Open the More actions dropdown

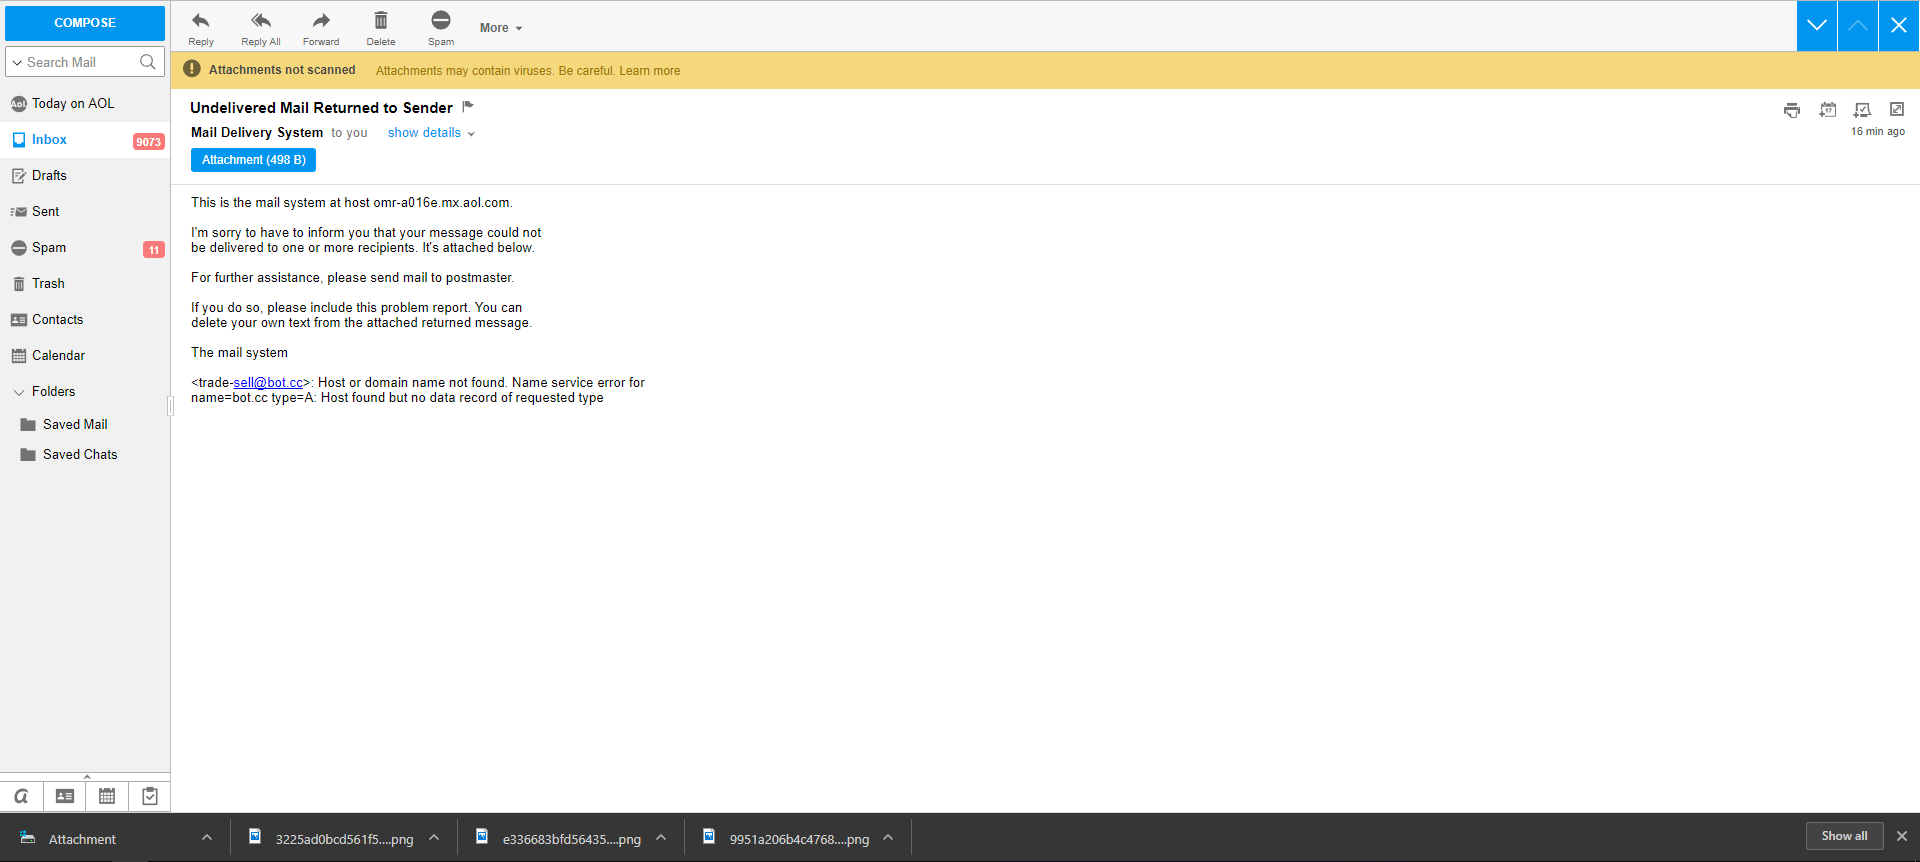501,28
